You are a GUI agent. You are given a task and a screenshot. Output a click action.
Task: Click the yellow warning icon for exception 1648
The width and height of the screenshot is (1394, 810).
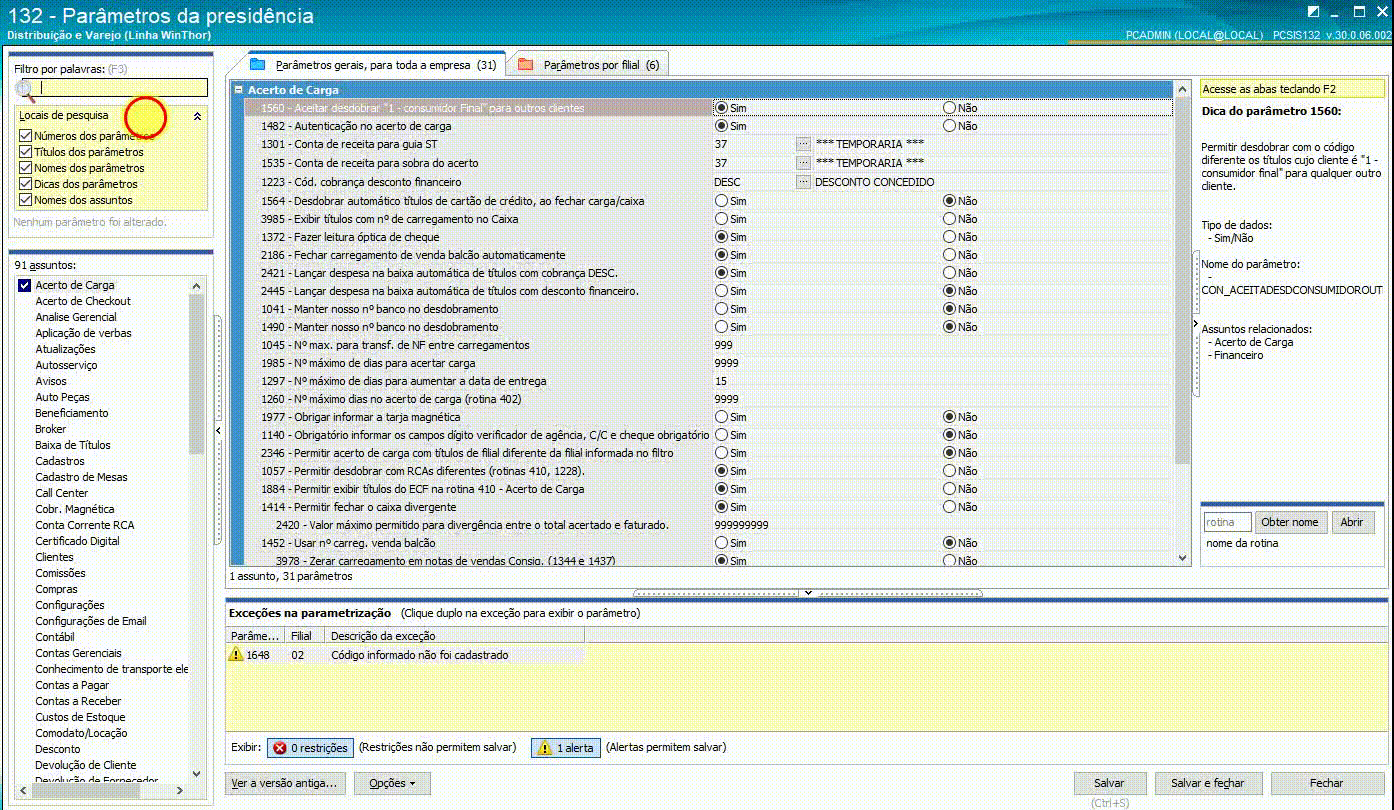pos(236,655)
